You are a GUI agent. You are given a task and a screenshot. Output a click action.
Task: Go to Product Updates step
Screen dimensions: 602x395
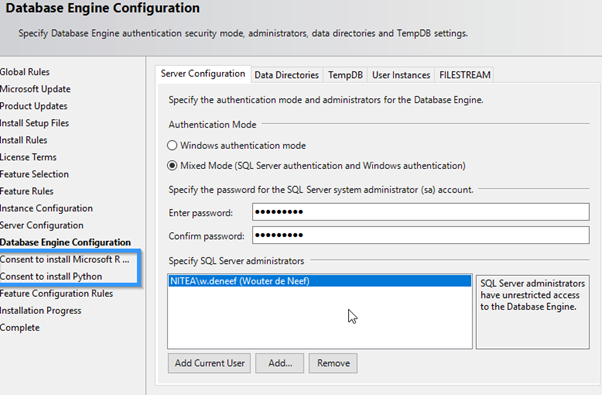pos(34,106)
